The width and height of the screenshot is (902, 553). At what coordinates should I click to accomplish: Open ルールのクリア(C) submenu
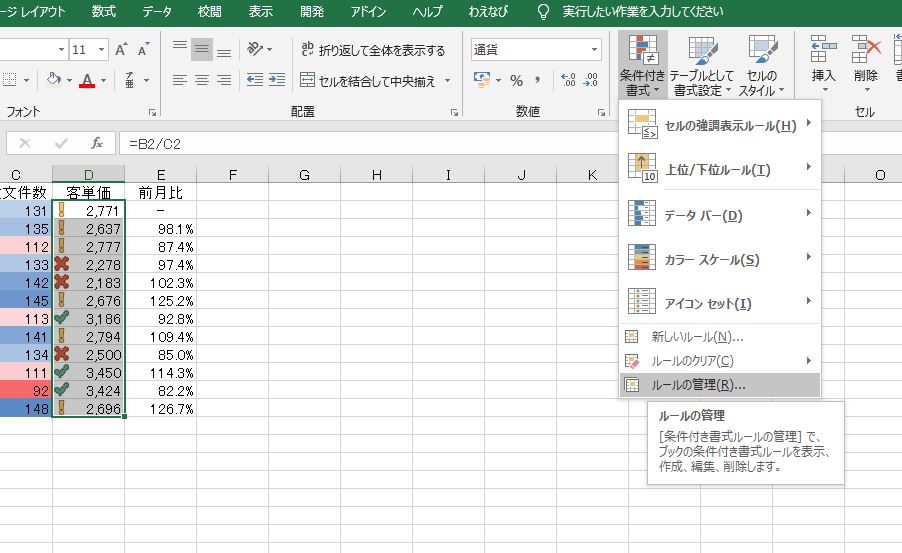(720, 361)
